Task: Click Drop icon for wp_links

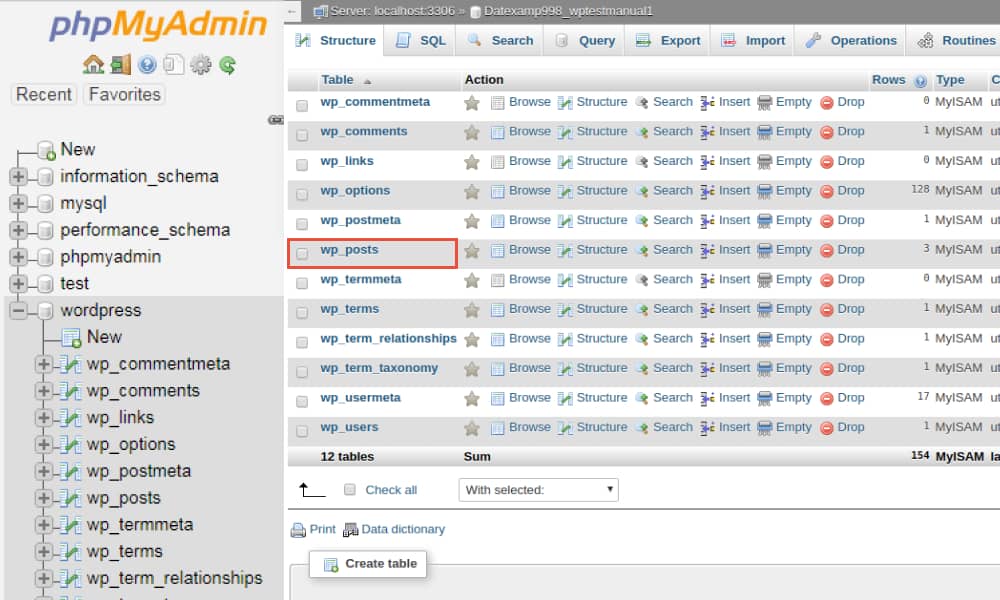Action: pyautogui.click(x=827, y=162)
